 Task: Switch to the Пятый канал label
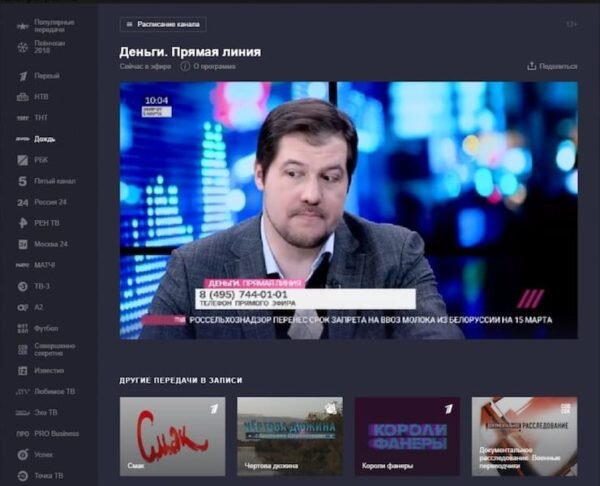[55, 181]
